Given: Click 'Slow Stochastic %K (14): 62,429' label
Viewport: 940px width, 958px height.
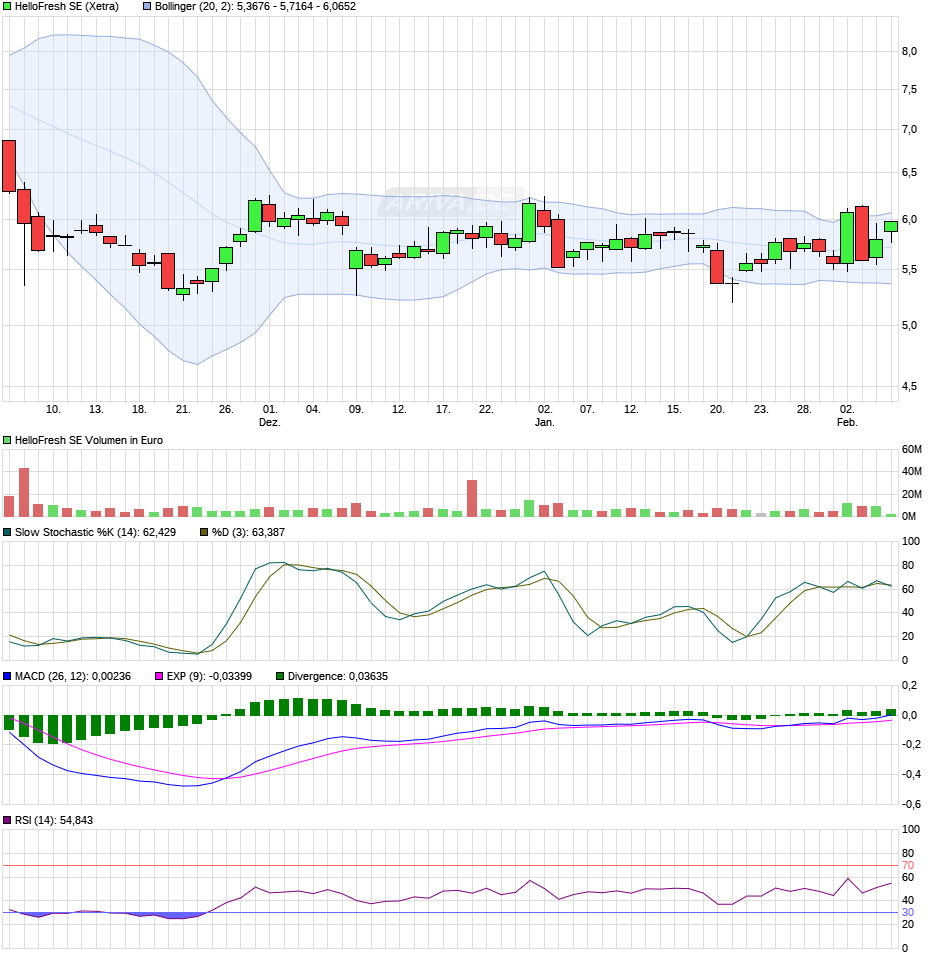Looking at the screenshot, I should [x=95, y=532].
